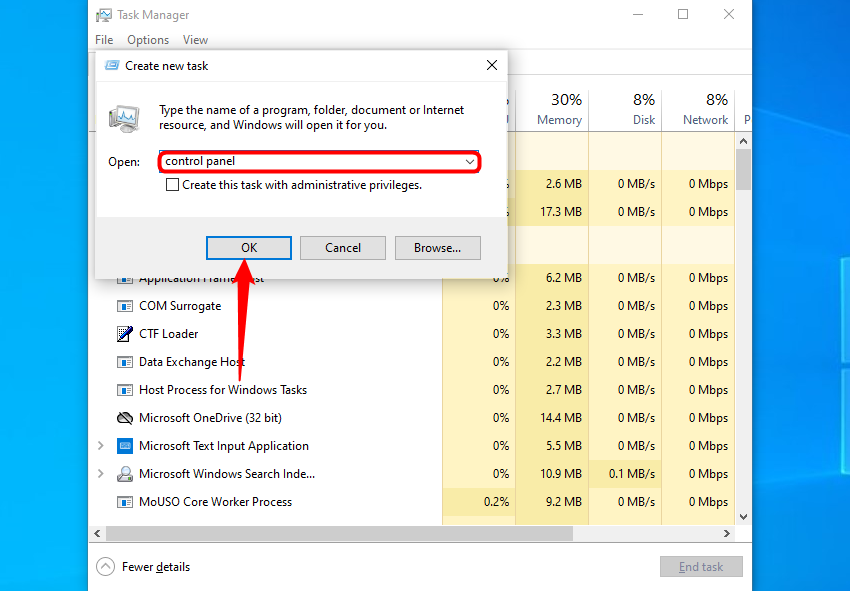Image resolution: width=850 pixels, height=591 pixels.
Task: Select the CTF Loader process row
Action: 411,334
